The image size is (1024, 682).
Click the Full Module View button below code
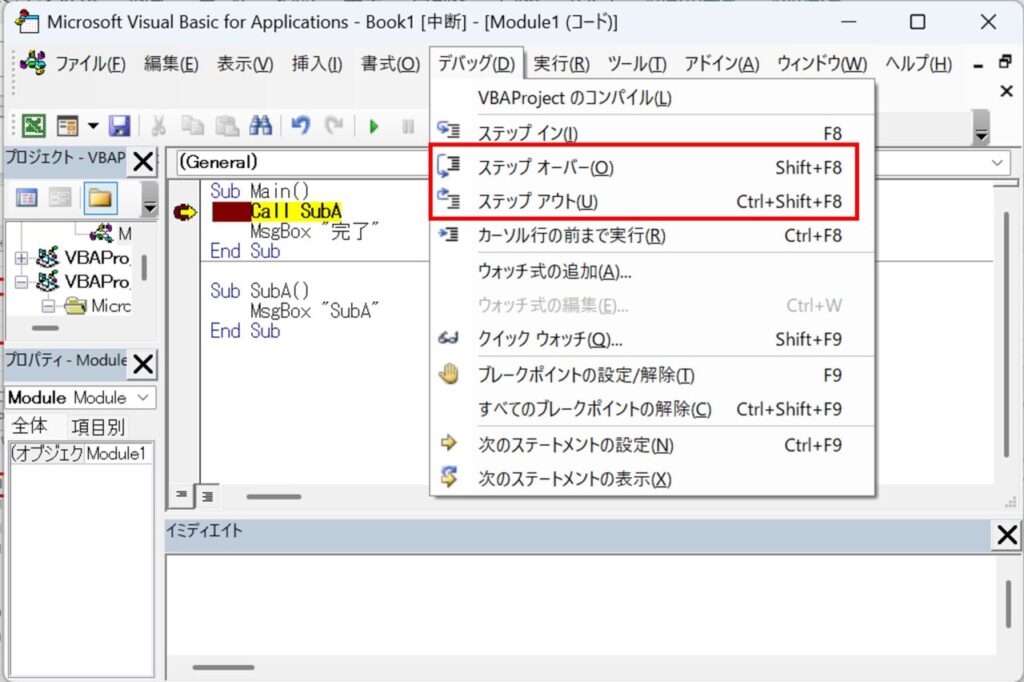coord(208,496)
